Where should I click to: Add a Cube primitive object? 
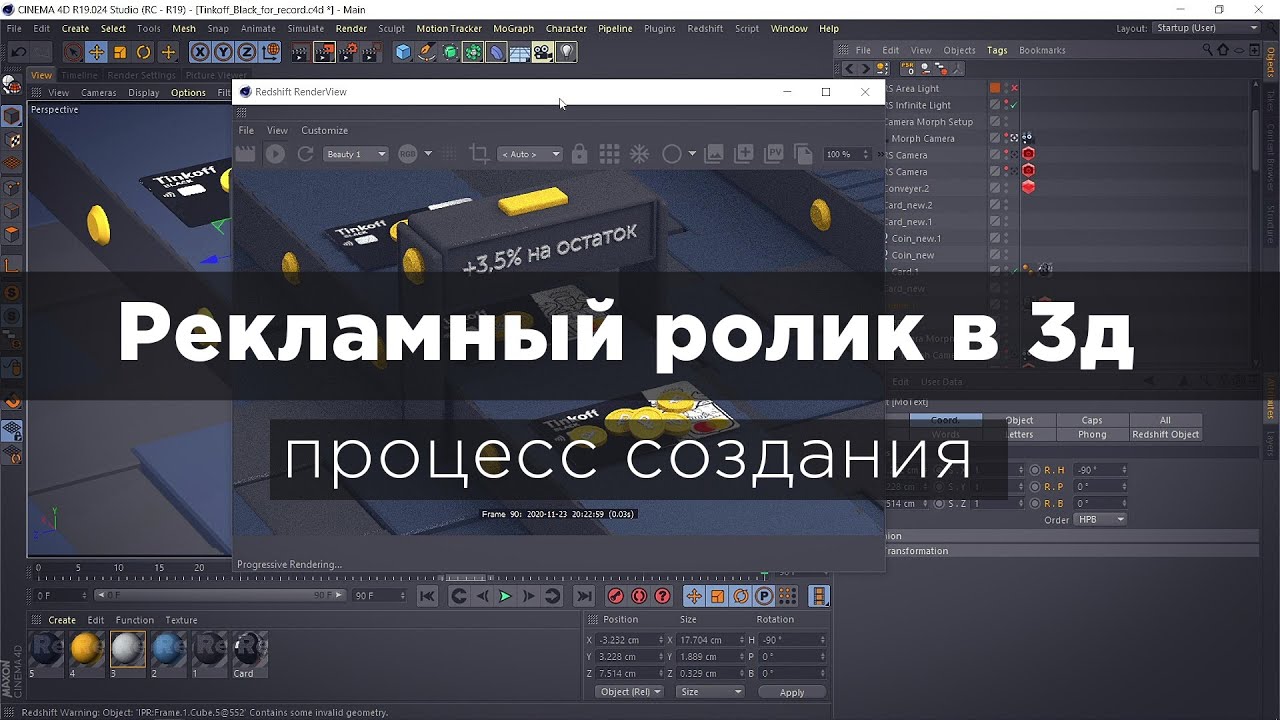(403, 52)
